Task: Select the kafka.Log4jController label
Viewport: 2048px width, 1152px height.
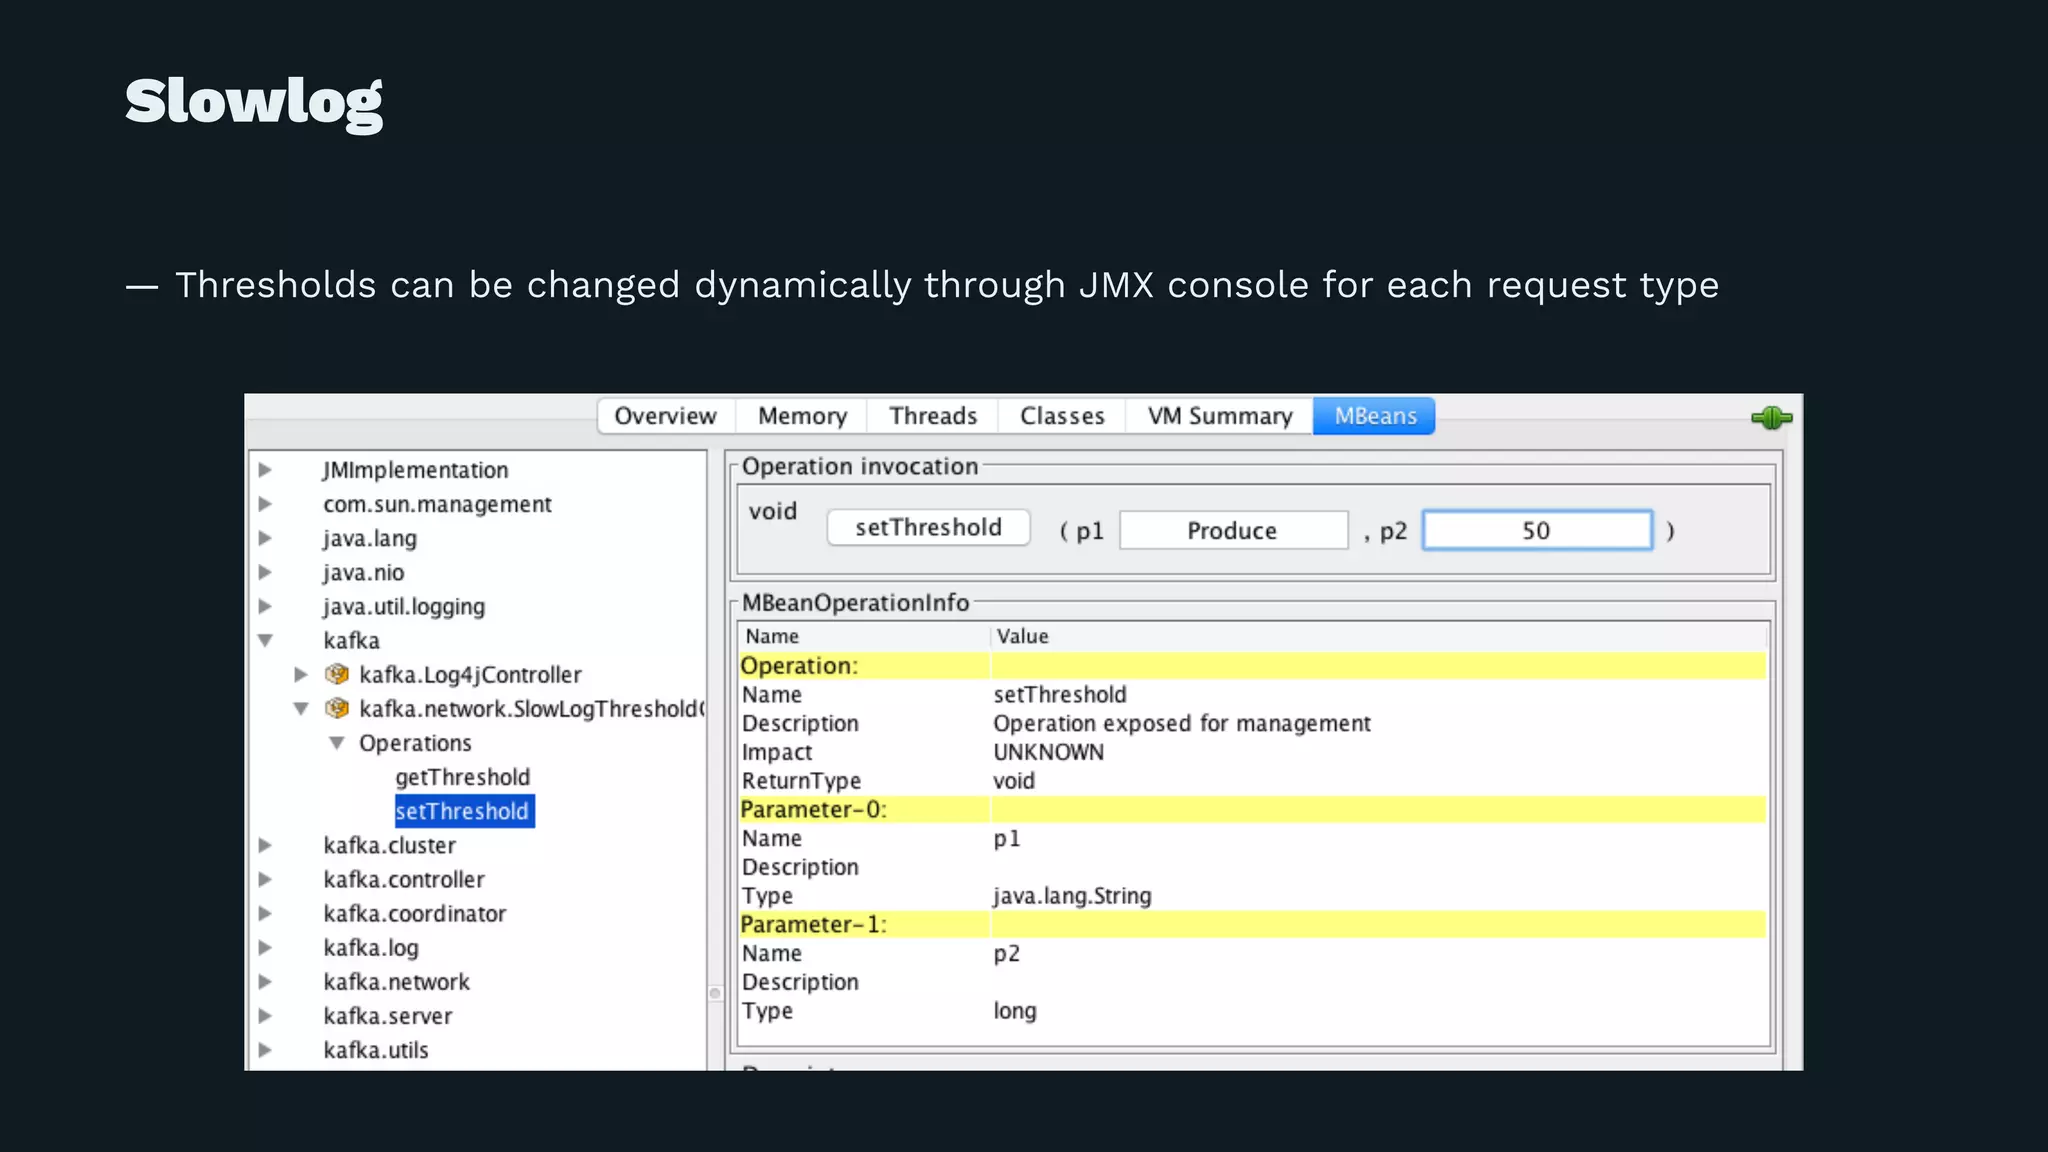Action: pyautogui.click(x=470, y=675)
